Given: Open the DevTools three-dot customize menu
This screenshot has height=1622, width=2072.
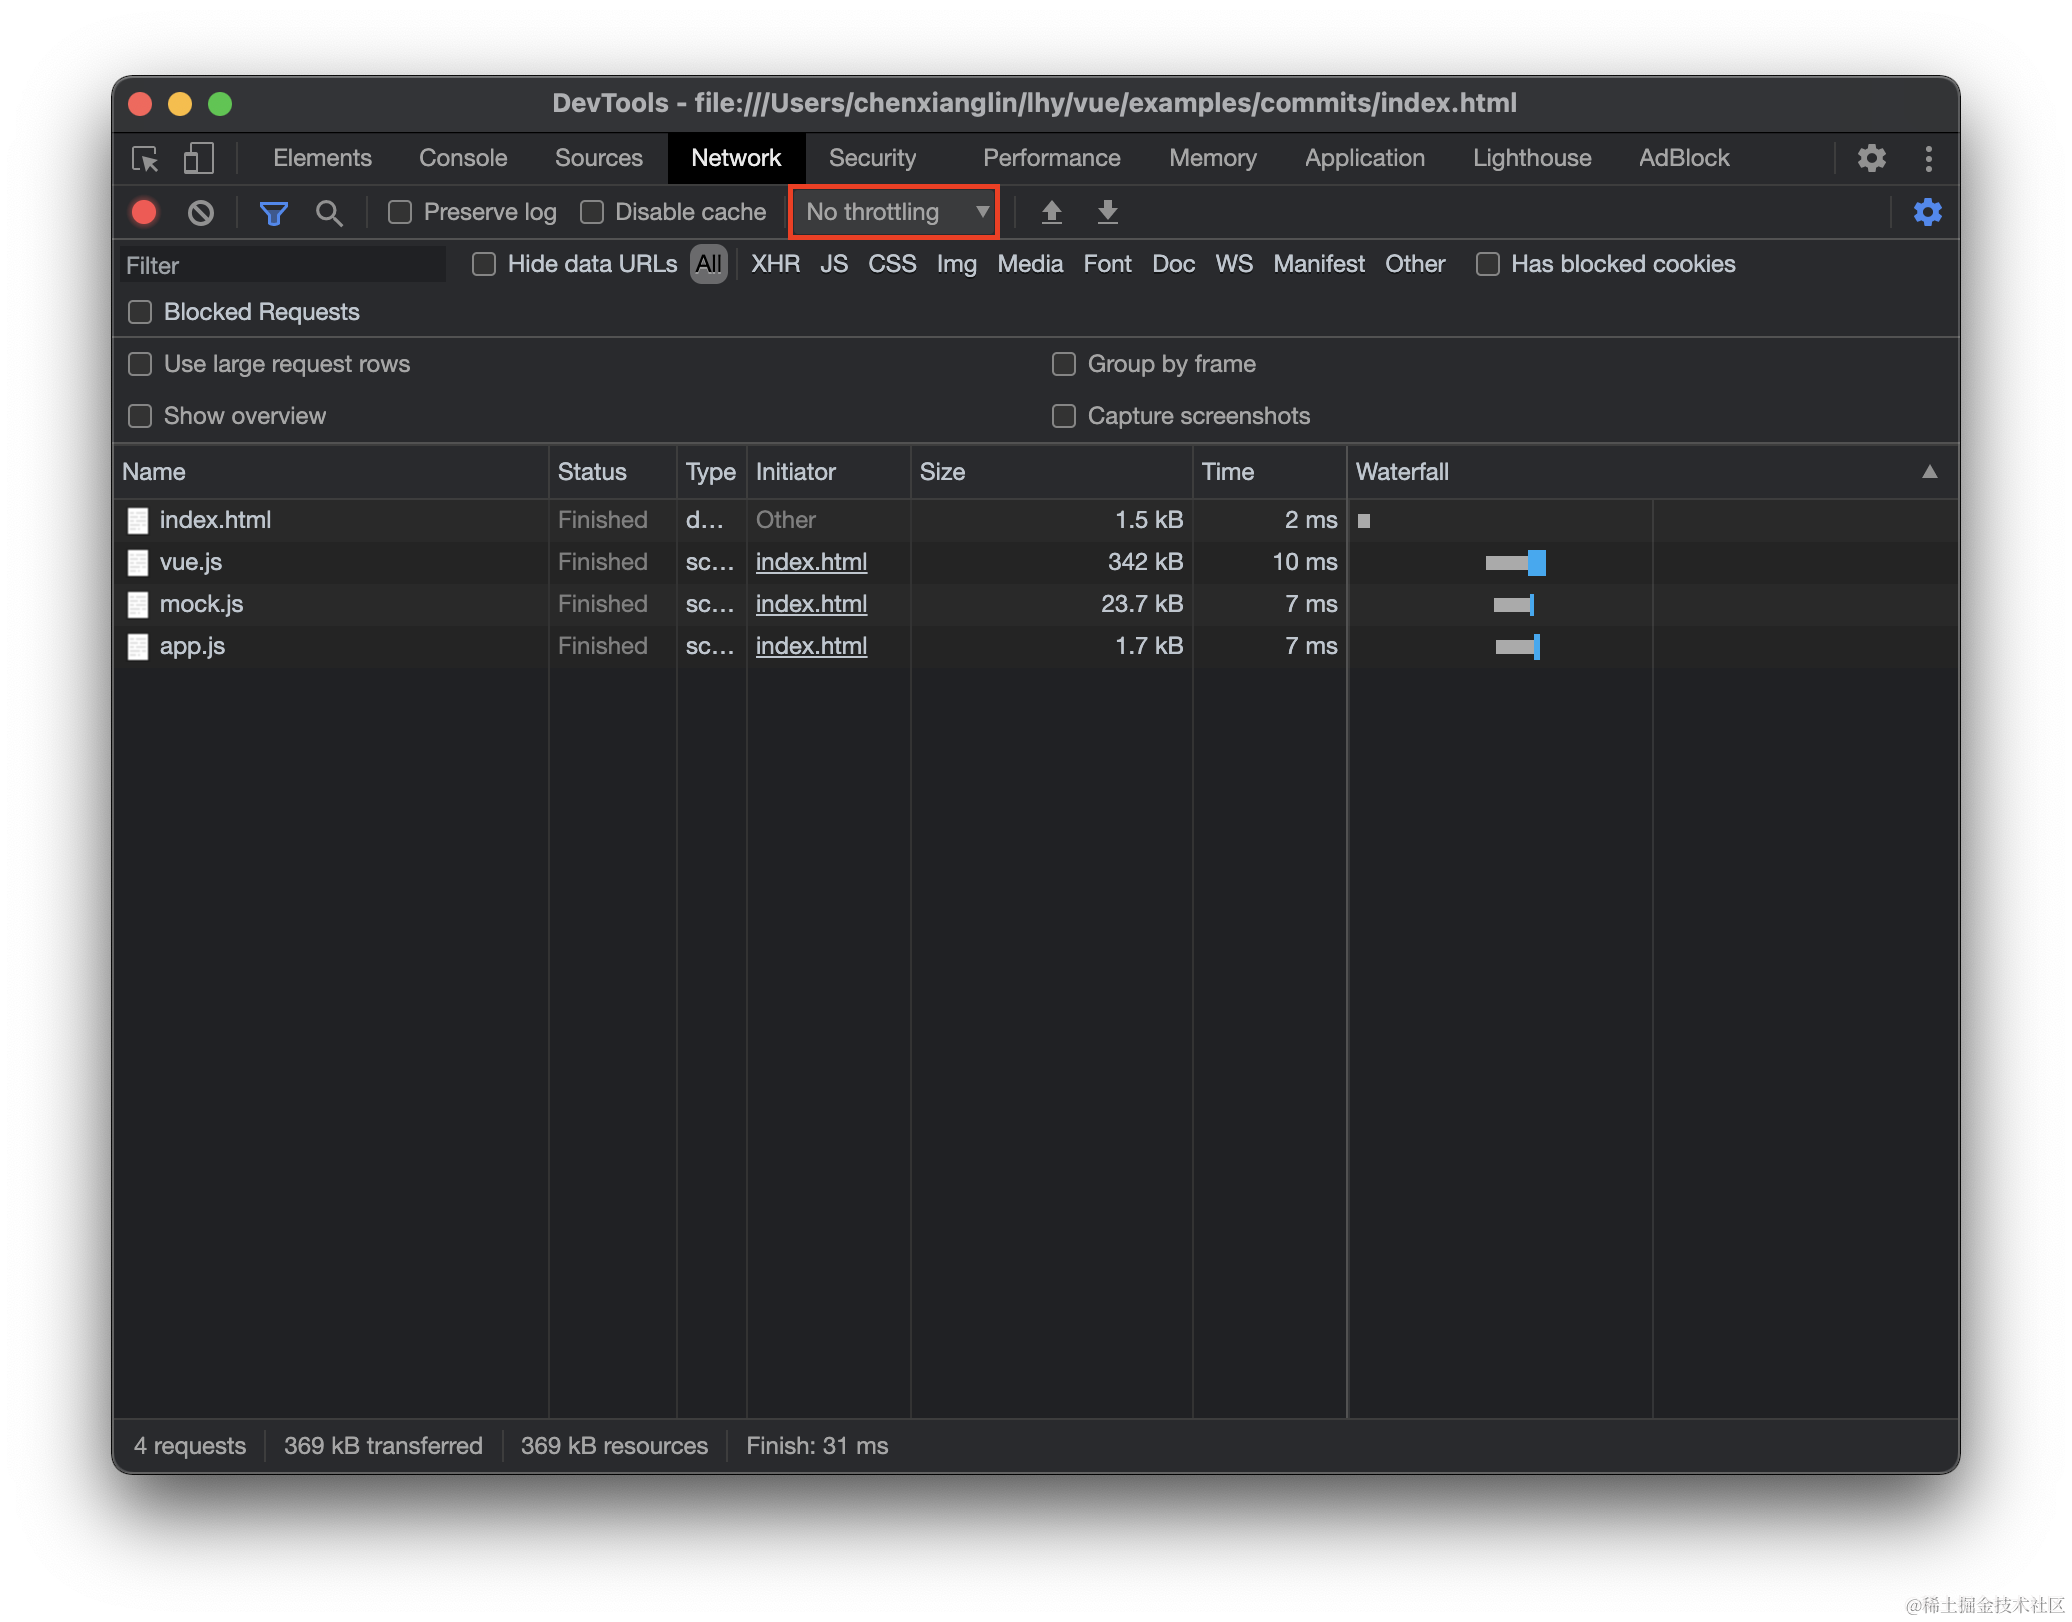Looking at the screenshot, I should click(1928, 158).
